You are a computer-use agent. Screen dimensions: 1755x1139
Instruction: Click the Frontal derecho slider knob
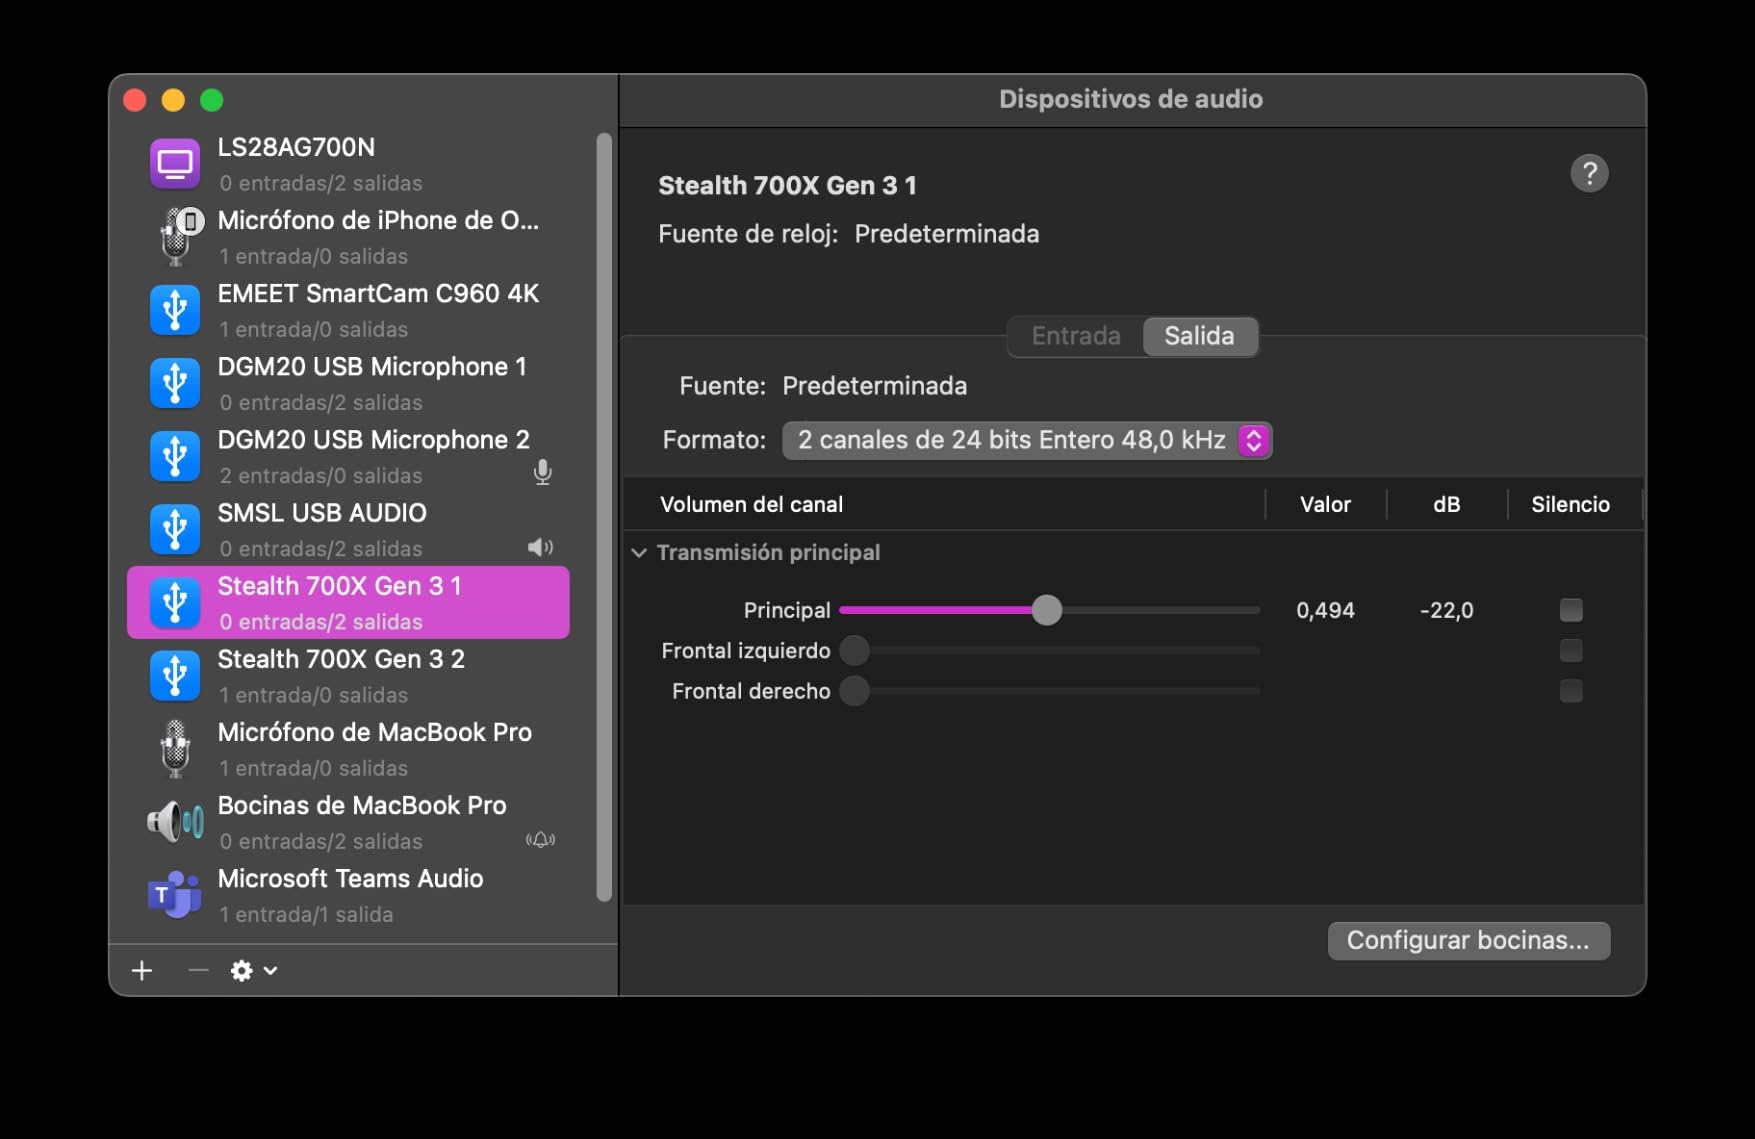[854, 691]
